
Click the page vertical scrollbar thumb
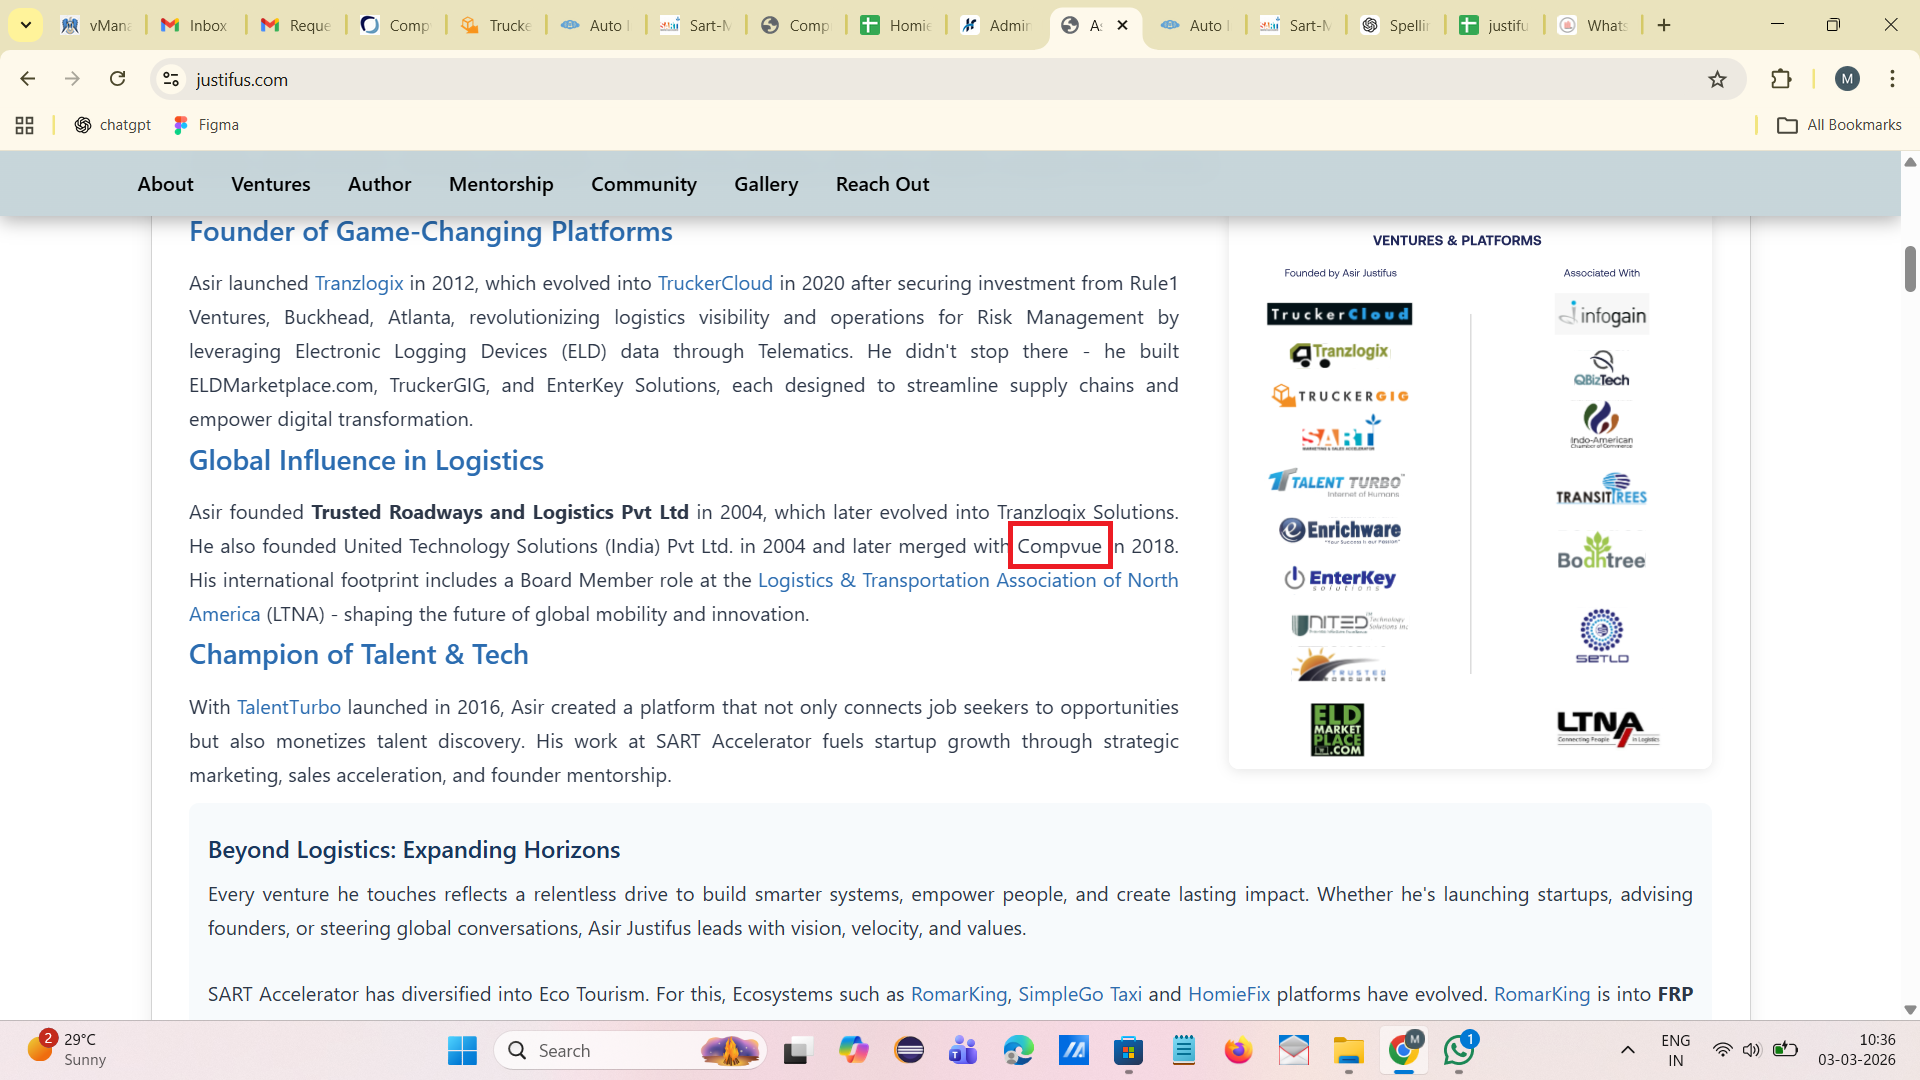(x=1910, y=268)
